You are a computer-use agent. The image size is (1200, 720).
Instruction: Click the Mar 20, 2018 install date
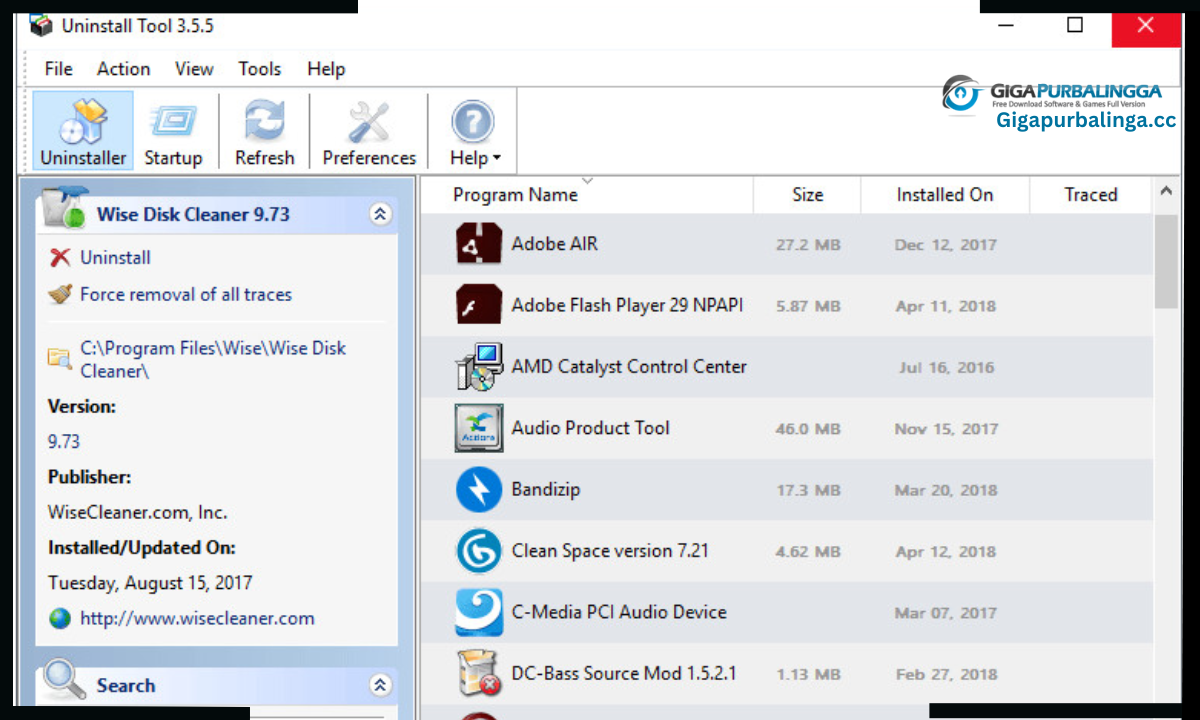tap(946, 490)
